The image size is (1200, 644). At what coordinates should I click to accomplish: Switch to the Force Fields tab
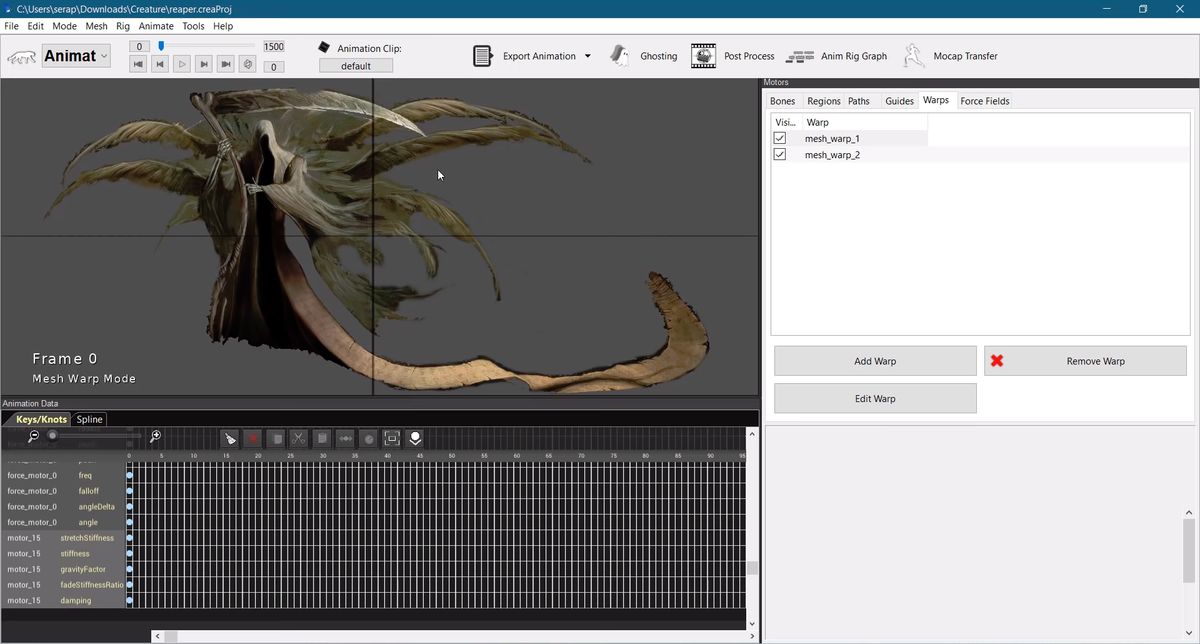click(984, 101)
